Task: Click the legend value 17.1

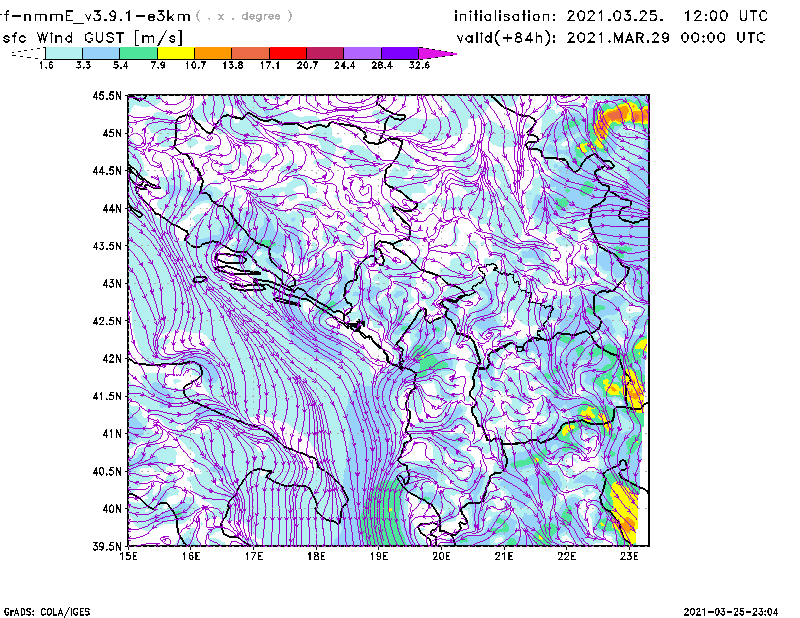Action: point(270,65)
